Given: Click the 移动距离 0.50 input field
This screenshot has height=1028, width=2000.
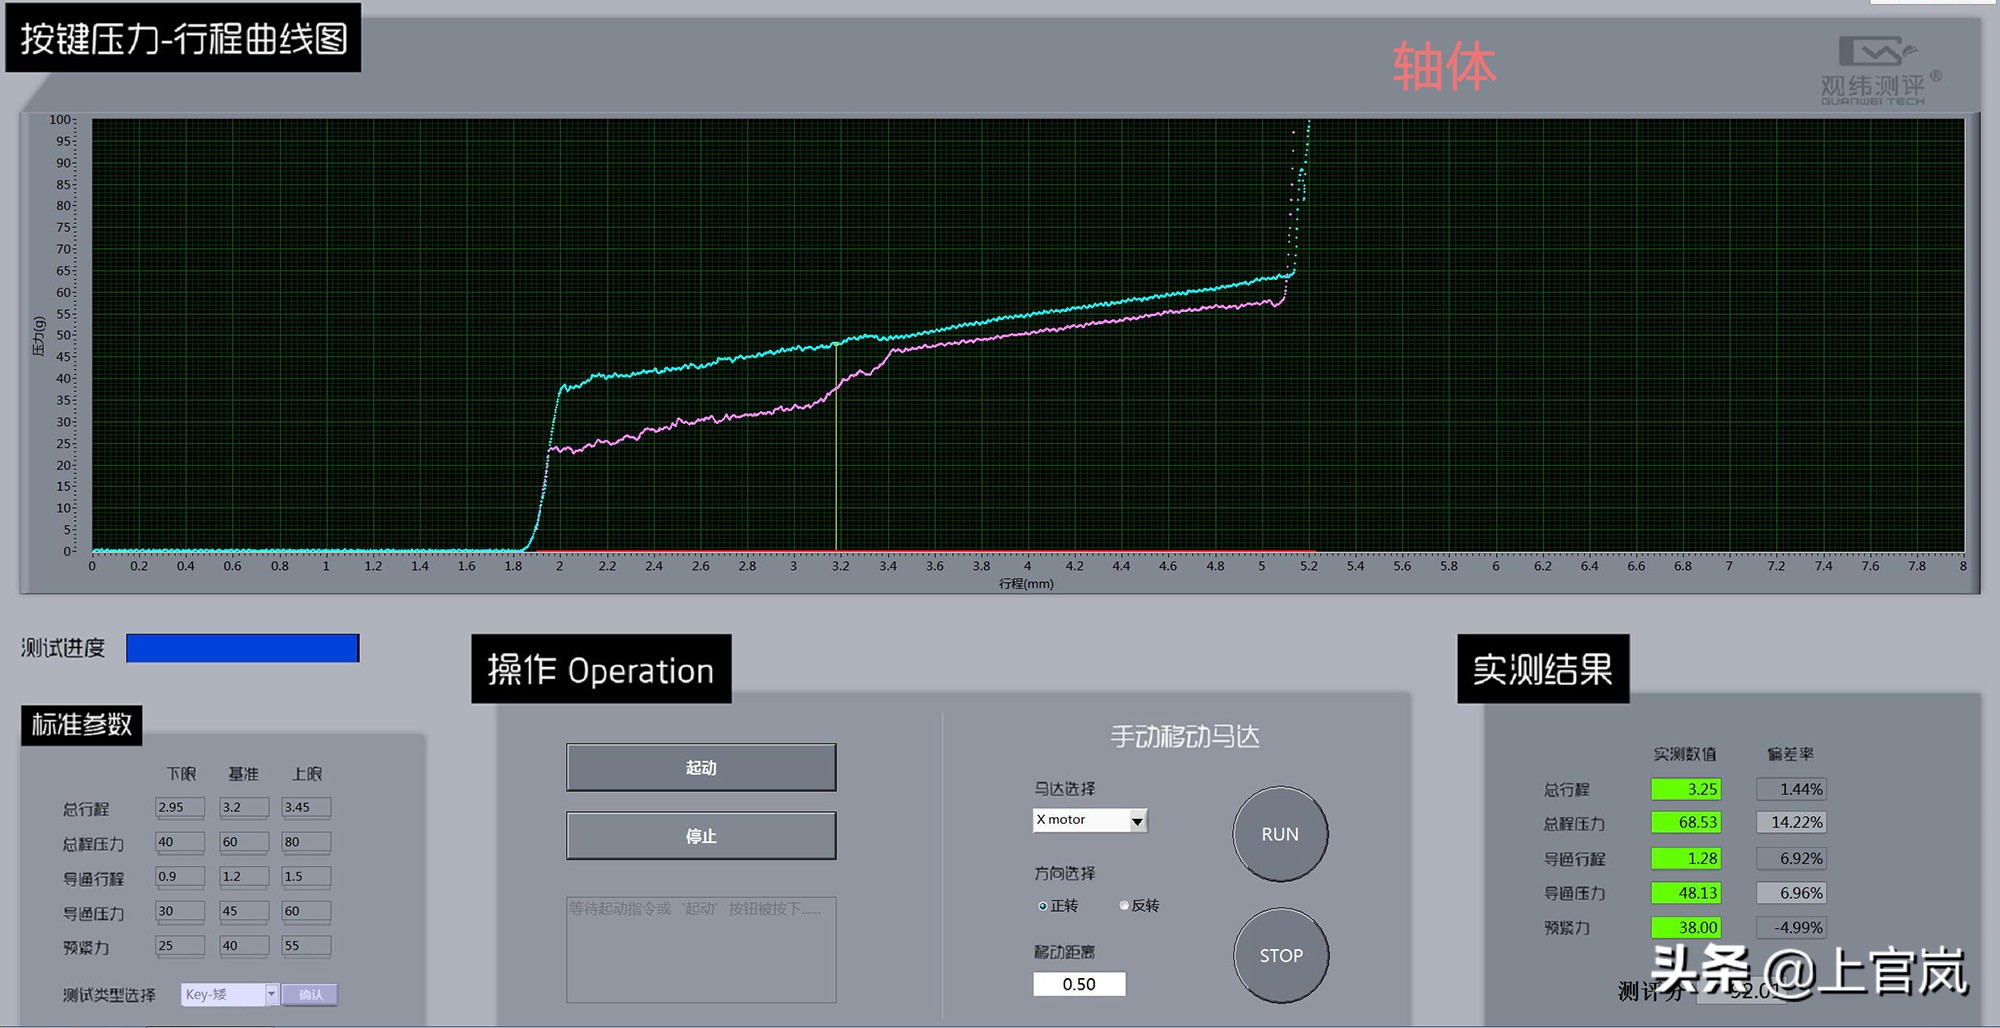Looking at the screenshot, I should pyautogui.click(x=1079, y=984).
